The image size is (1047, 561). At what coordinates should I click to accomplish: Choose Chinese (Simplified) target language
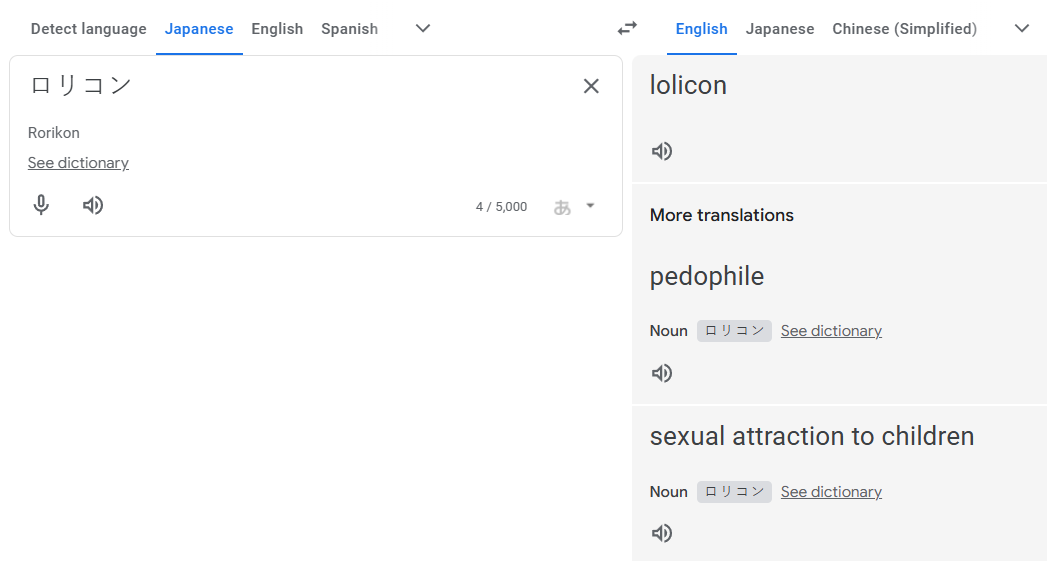coord(904,29)
